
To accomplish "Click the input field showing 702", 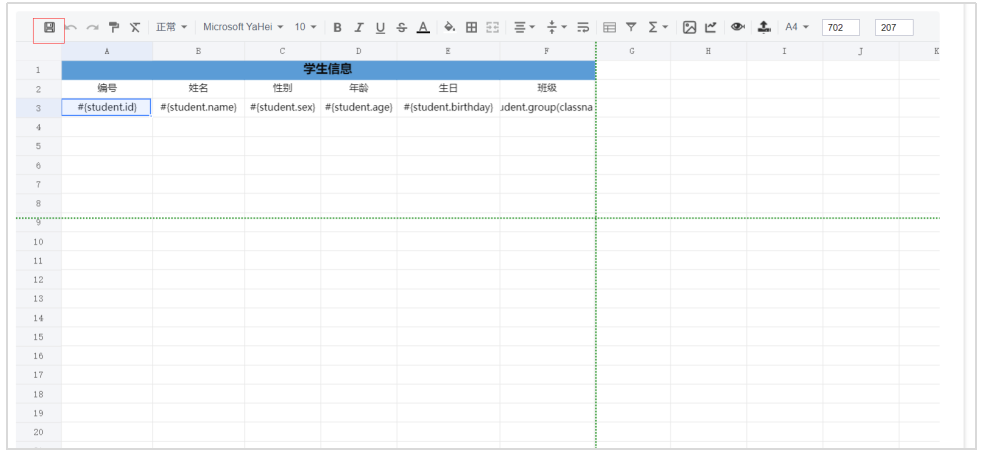I will point(841,27).
